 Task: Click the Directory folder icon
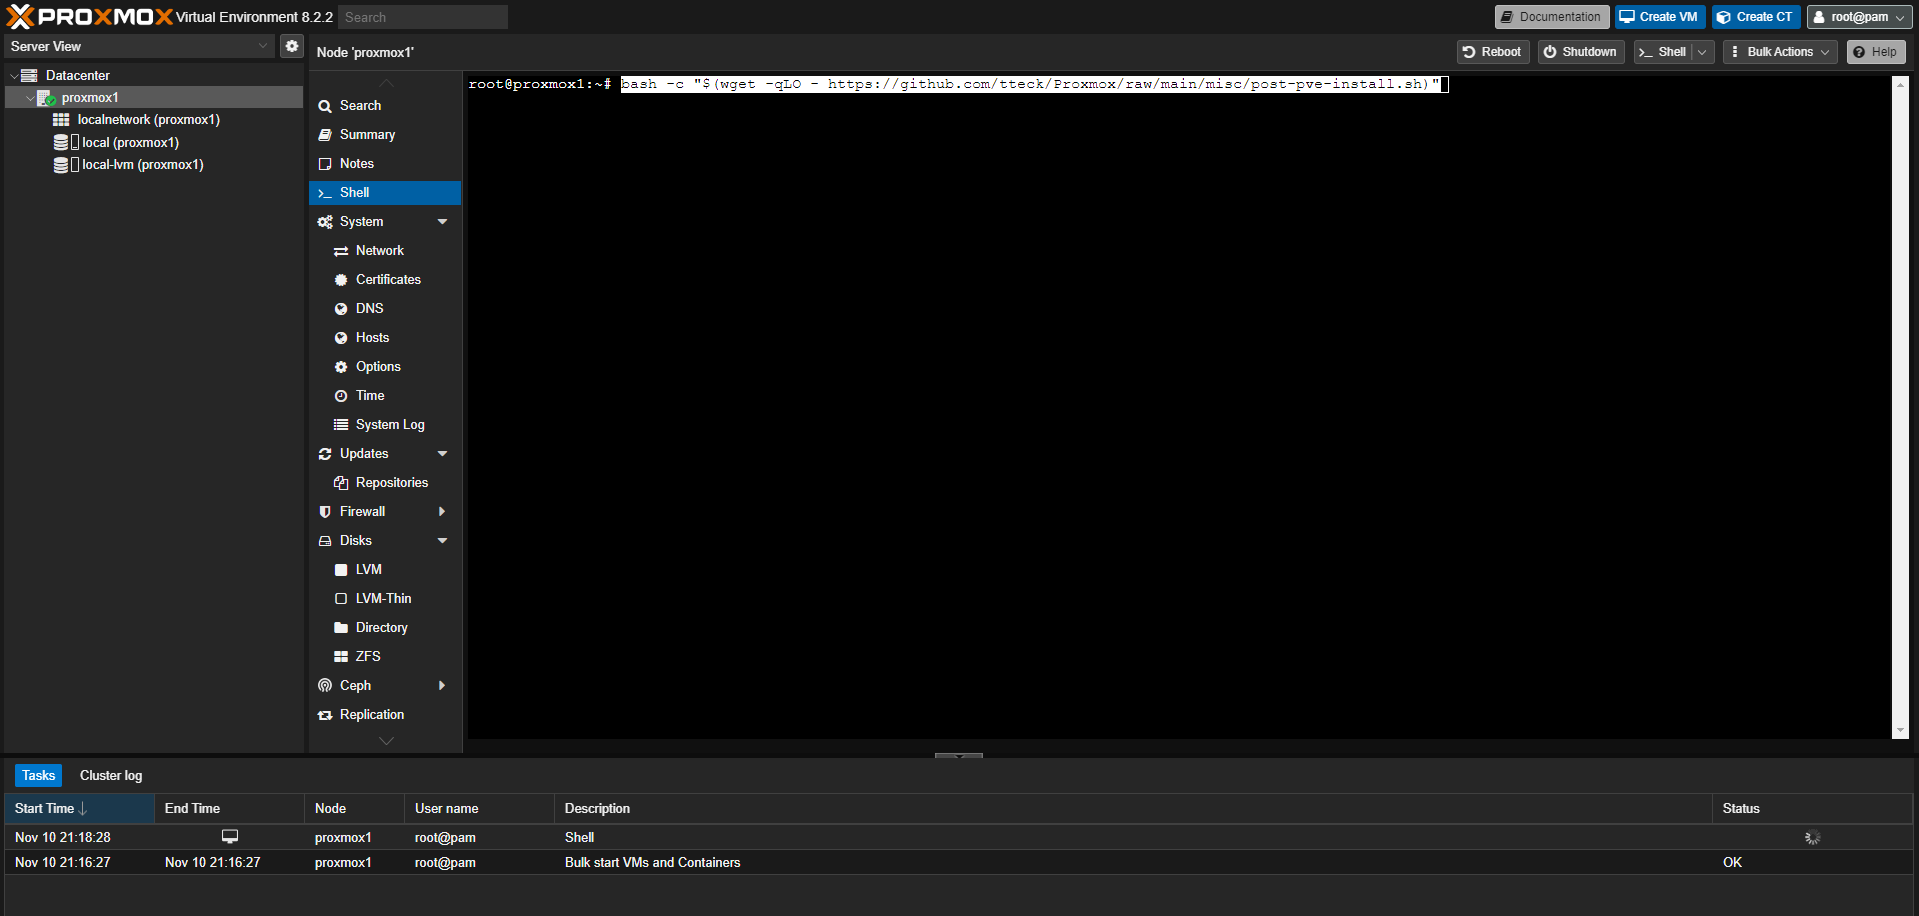(341, 628)
